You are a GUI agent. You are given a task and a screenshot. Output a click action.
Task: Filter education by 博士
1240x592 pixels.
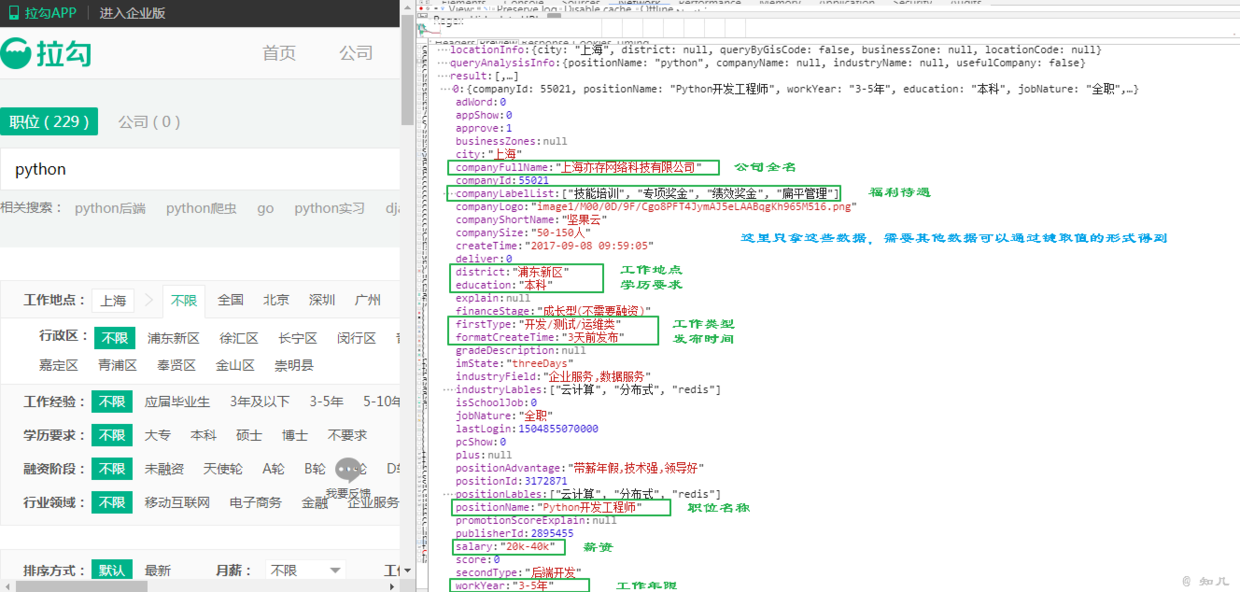(x=295, y=435)
